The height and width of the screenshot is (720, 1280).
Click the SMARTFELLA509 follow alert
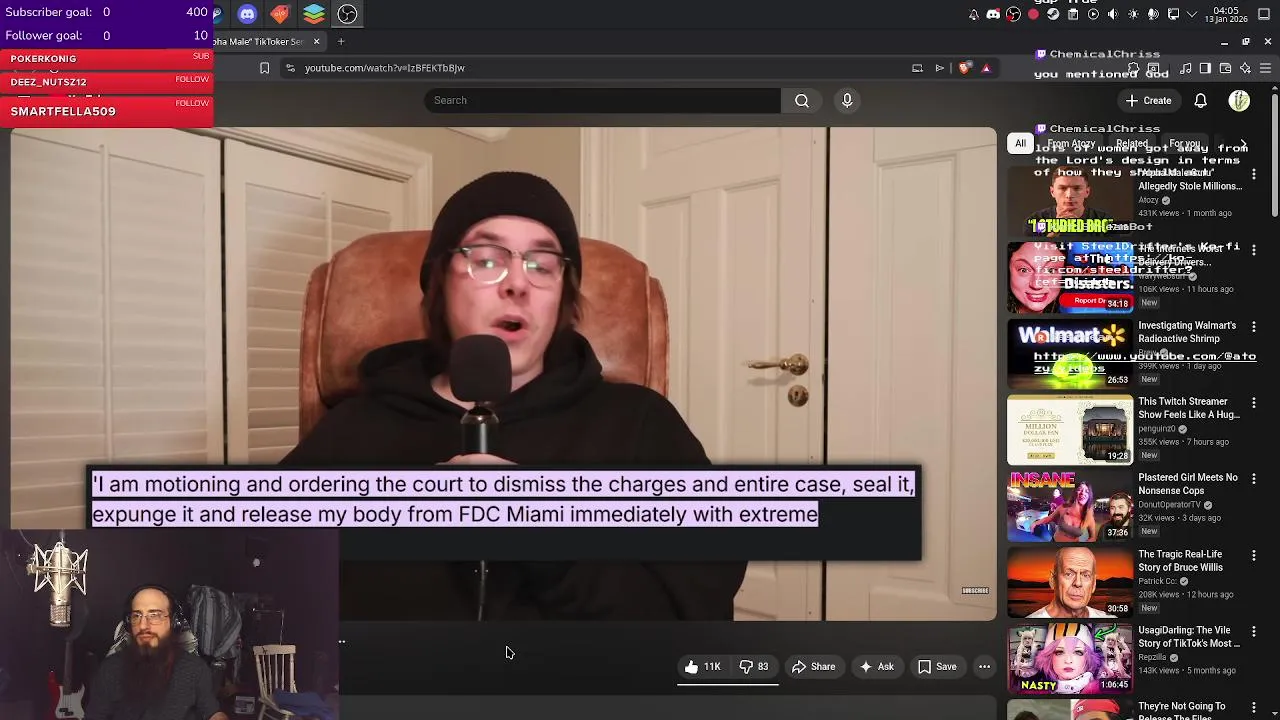tap(107, 111)
